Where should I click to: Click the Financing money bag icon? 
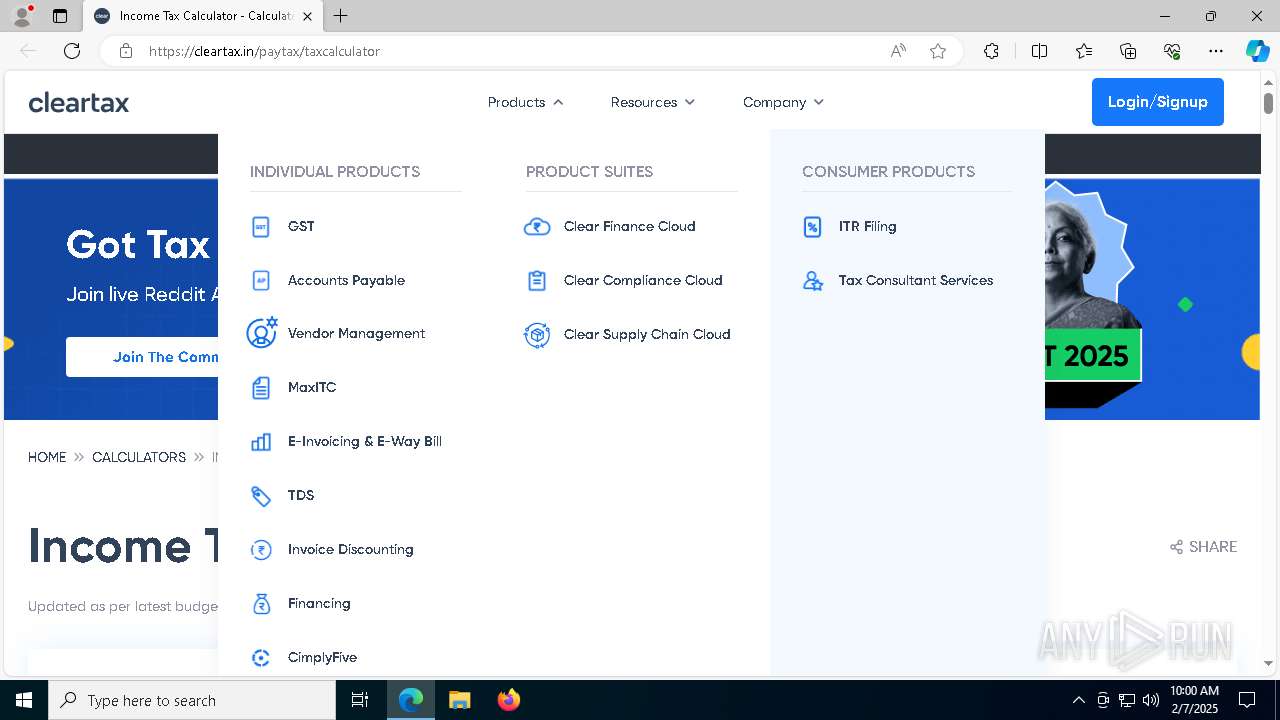coord(261,604)
